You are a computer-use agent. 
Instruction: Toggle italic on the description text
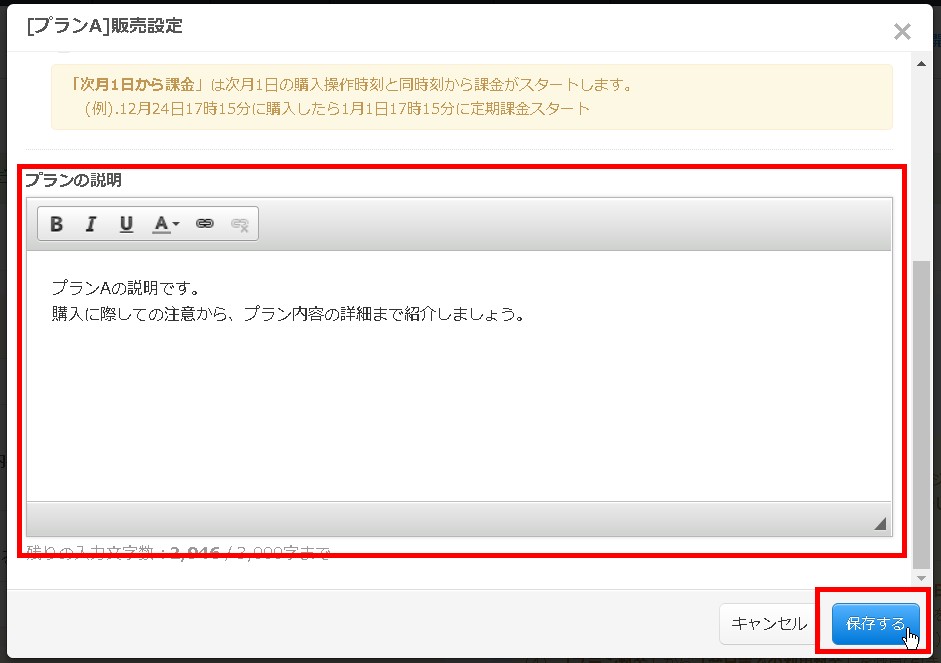[91, 223]
